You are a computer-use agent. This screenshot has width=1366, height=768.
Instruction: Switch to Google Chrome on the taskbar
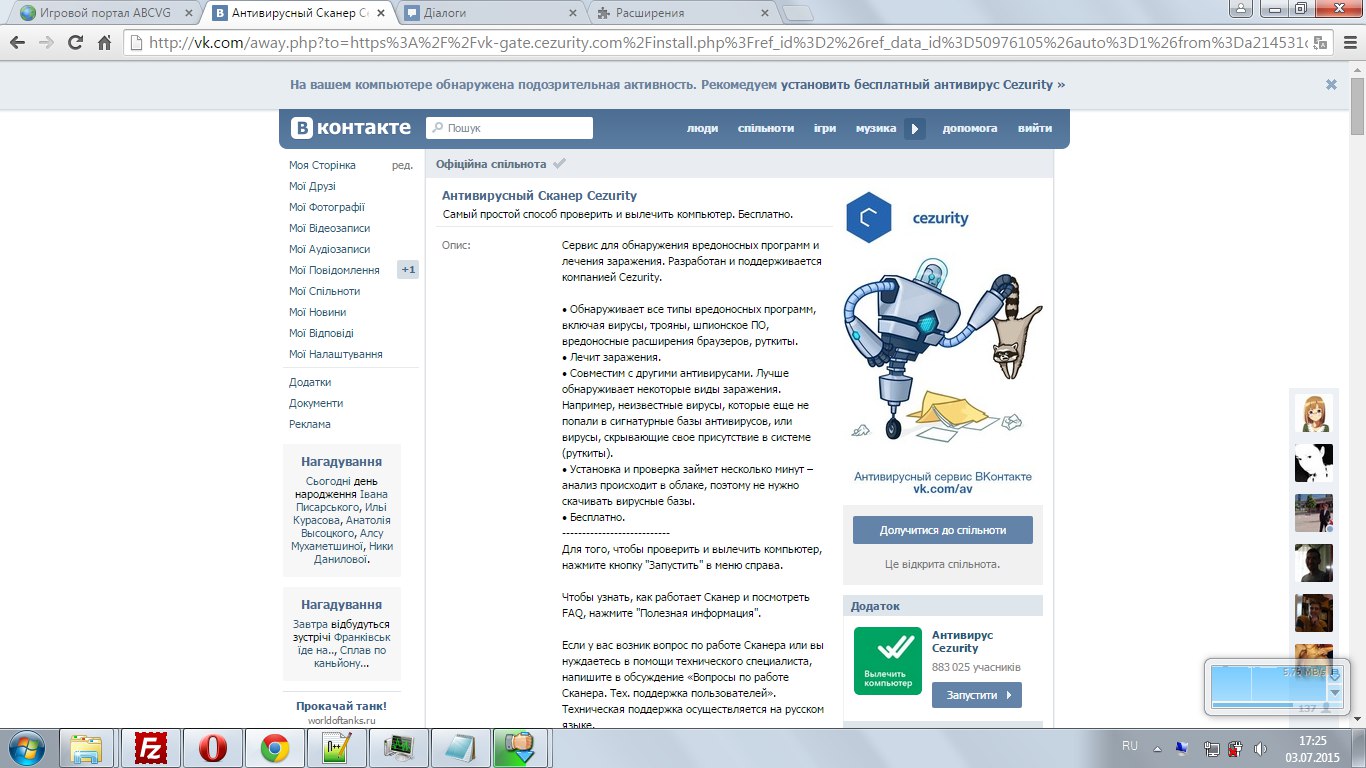[276, 748]
